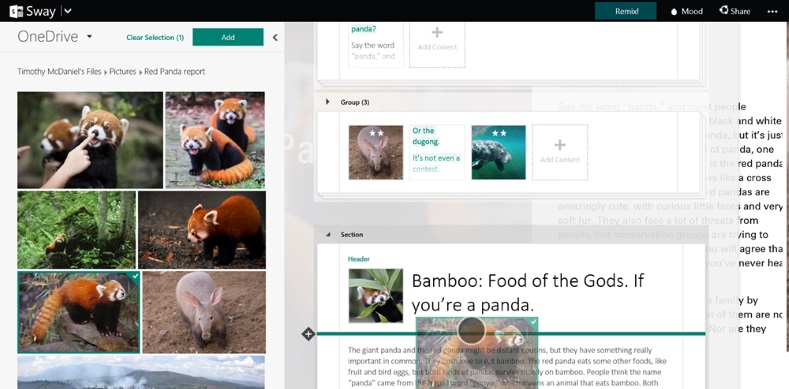Click Red Panda report breadcrumb
The image size is (789, 389).
(x=175, y=71)
